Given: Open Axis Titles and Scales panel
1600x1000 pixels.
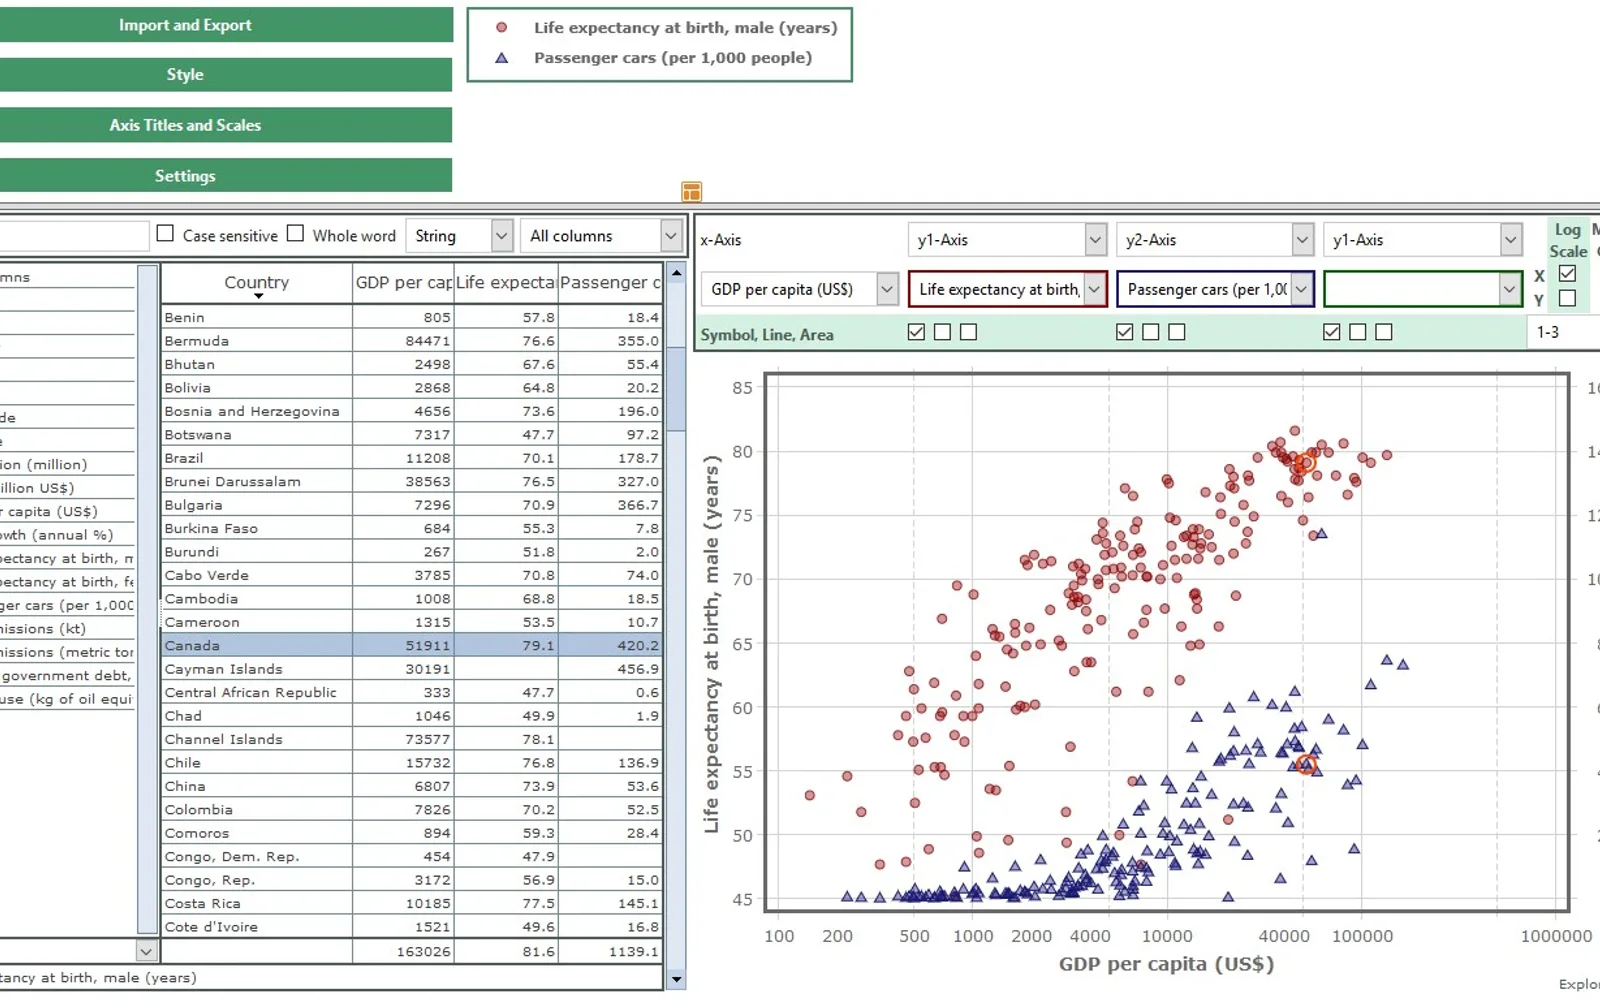Looking at the screenshot, I should 225,125.
